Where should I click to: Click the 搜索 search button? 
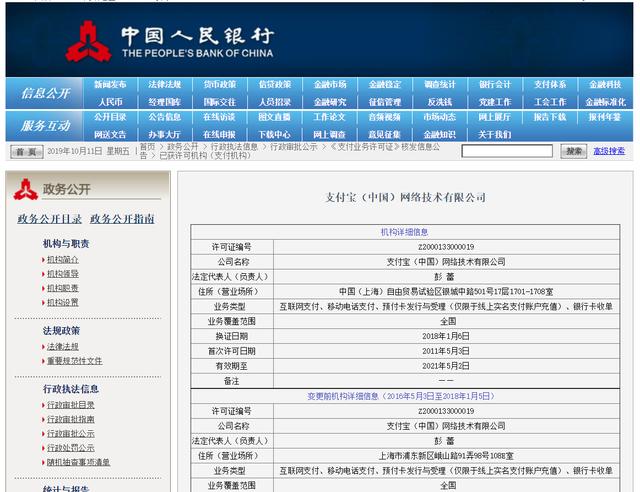(x=573, y=151)
